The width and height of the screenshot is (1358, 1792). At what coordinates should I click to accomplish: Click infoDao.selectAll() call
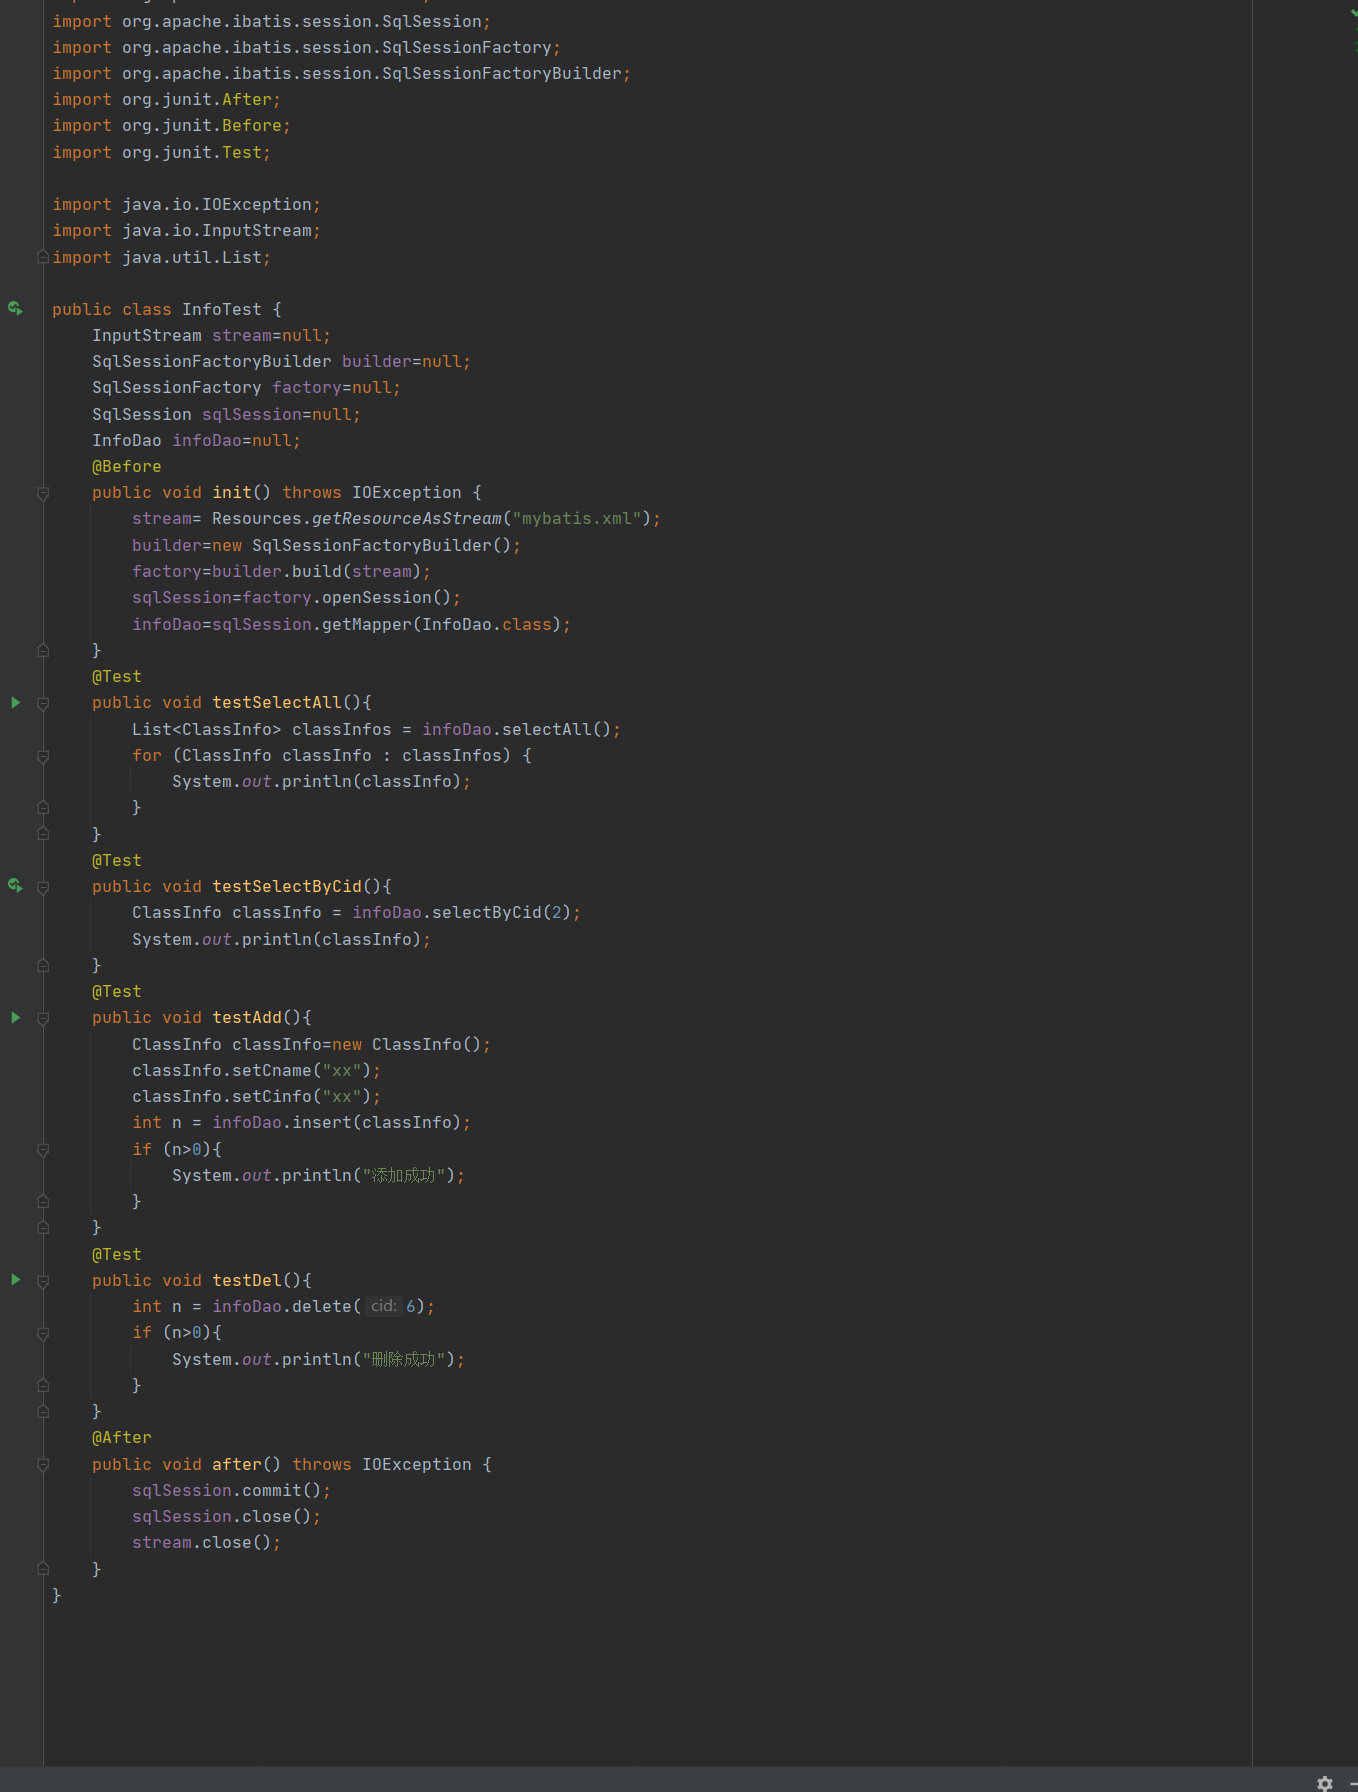(x=517, y=729)
